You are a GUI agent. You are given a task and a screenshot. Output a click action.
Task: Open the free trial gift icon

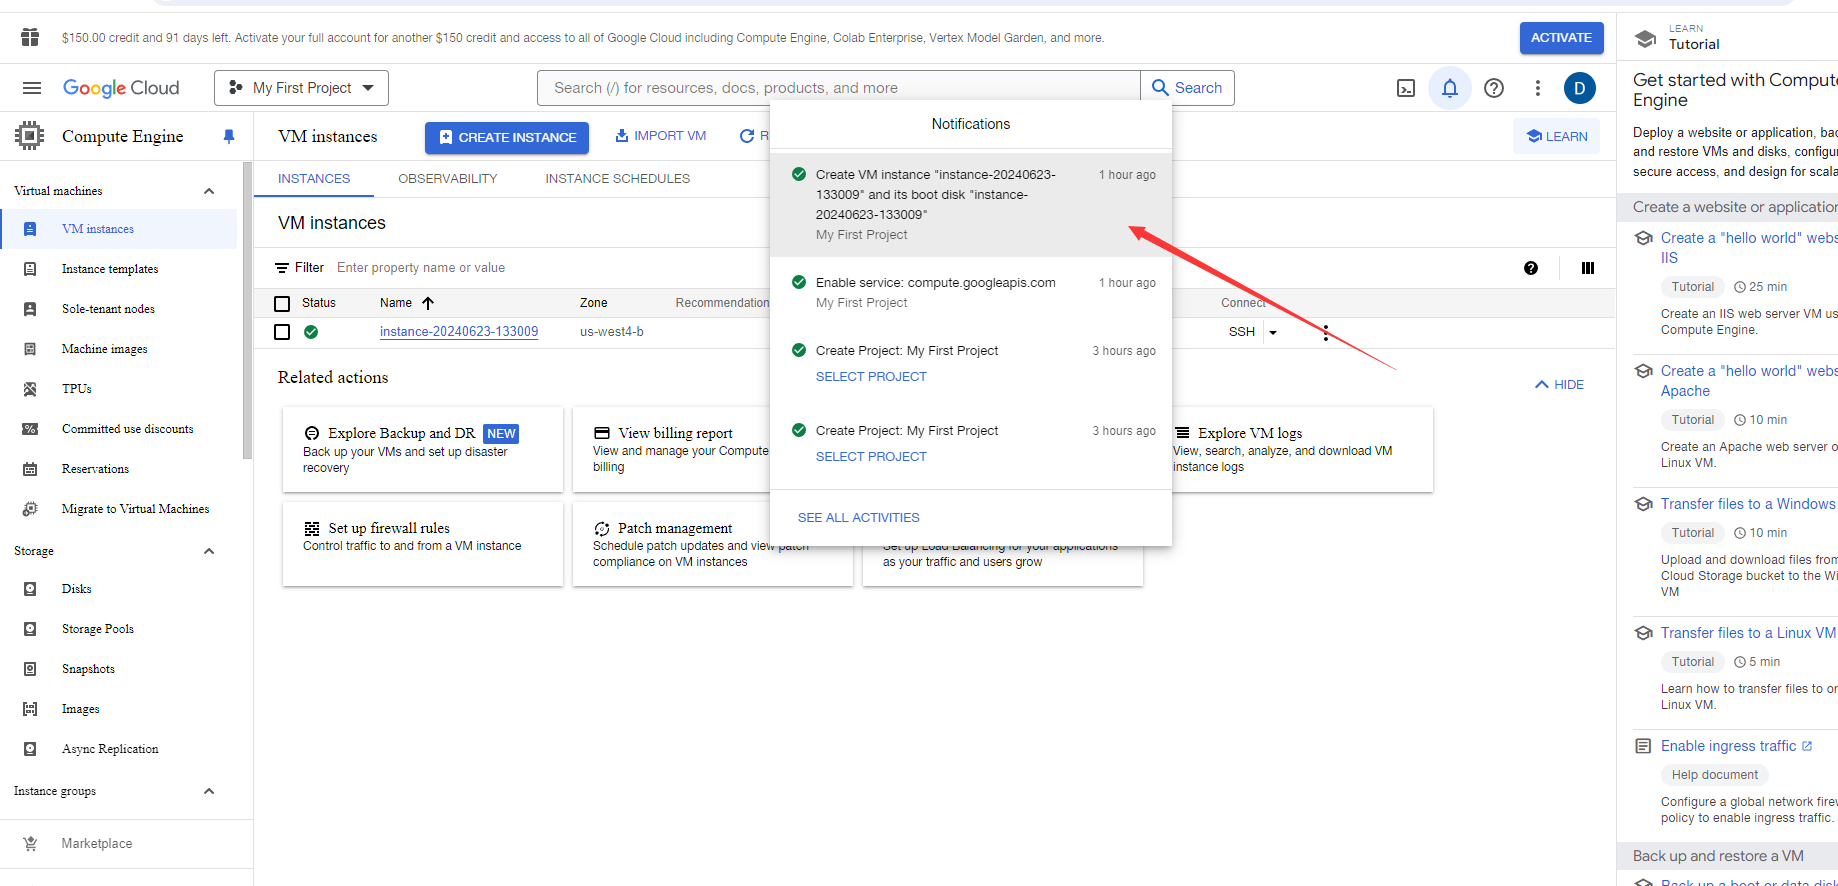tap(30, 38)
